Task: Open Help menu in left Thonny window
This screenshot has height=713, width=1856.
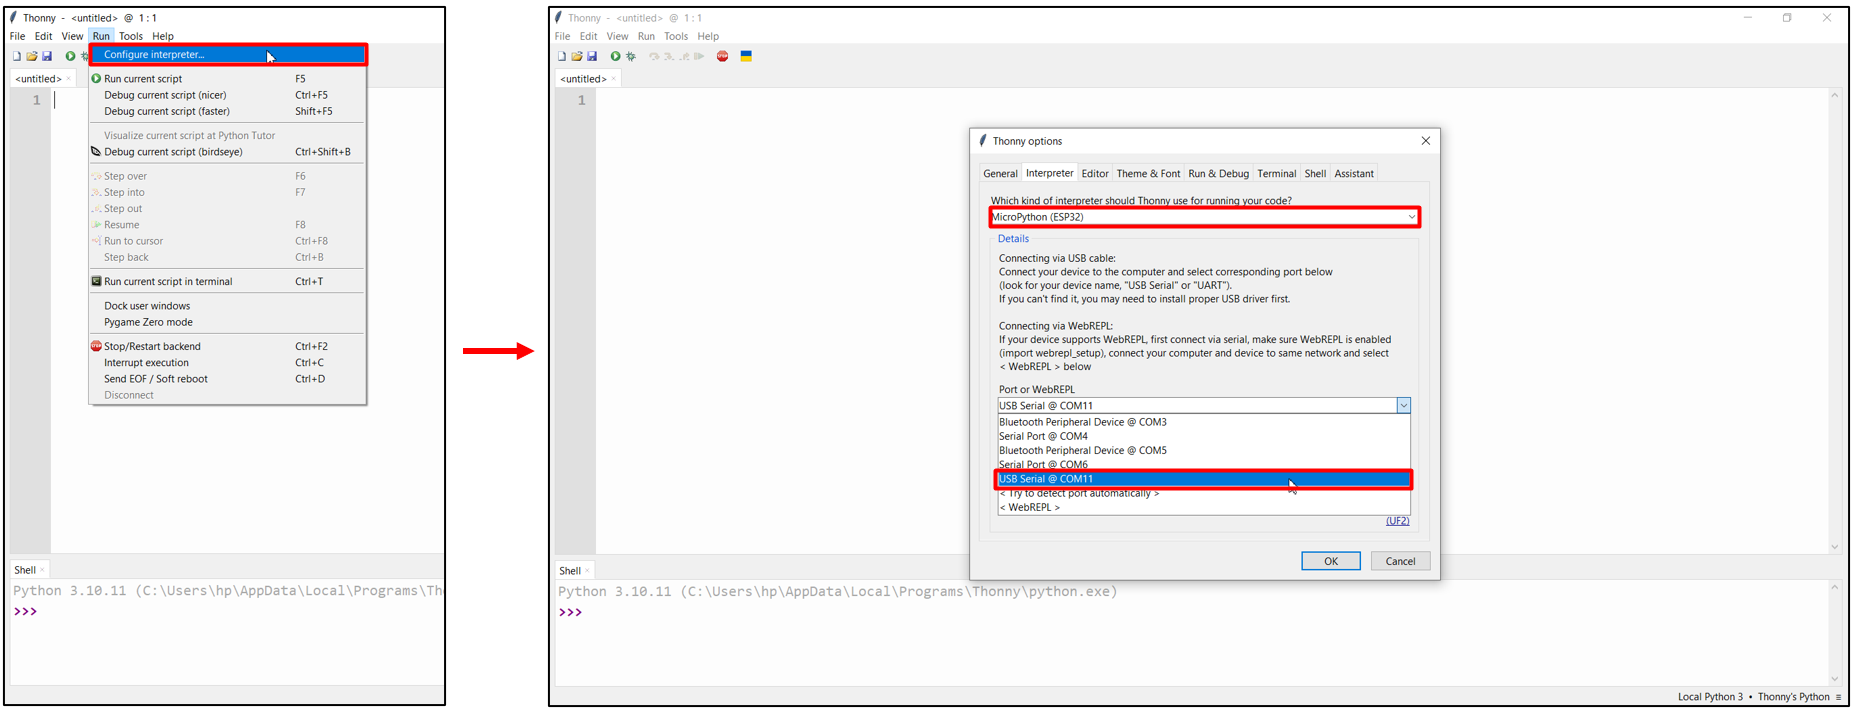Action: tap(163, 36)
